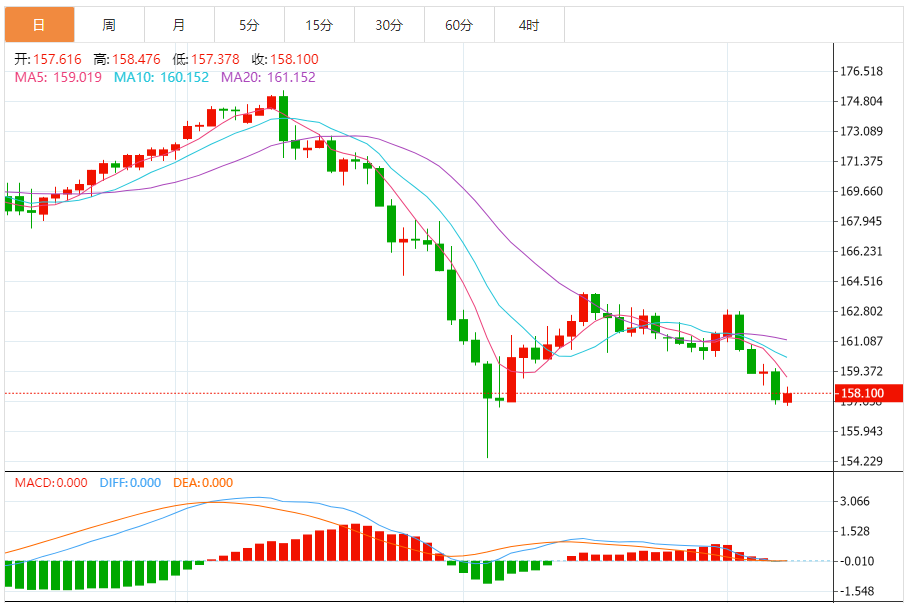
Task: Click the 154.229 price axis label
Action: [x=861, y=461]
